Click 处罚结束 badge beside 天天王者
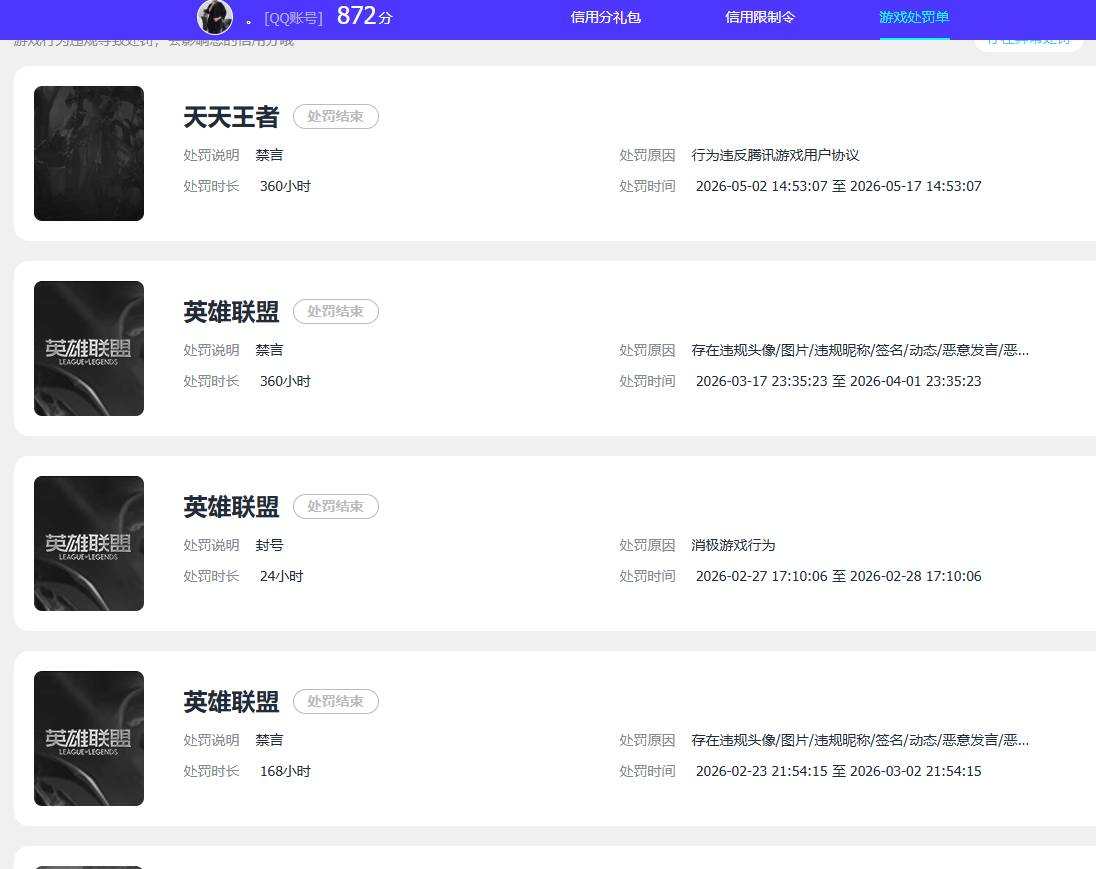This screenshot has height=869, width=1096. point(336,117)
